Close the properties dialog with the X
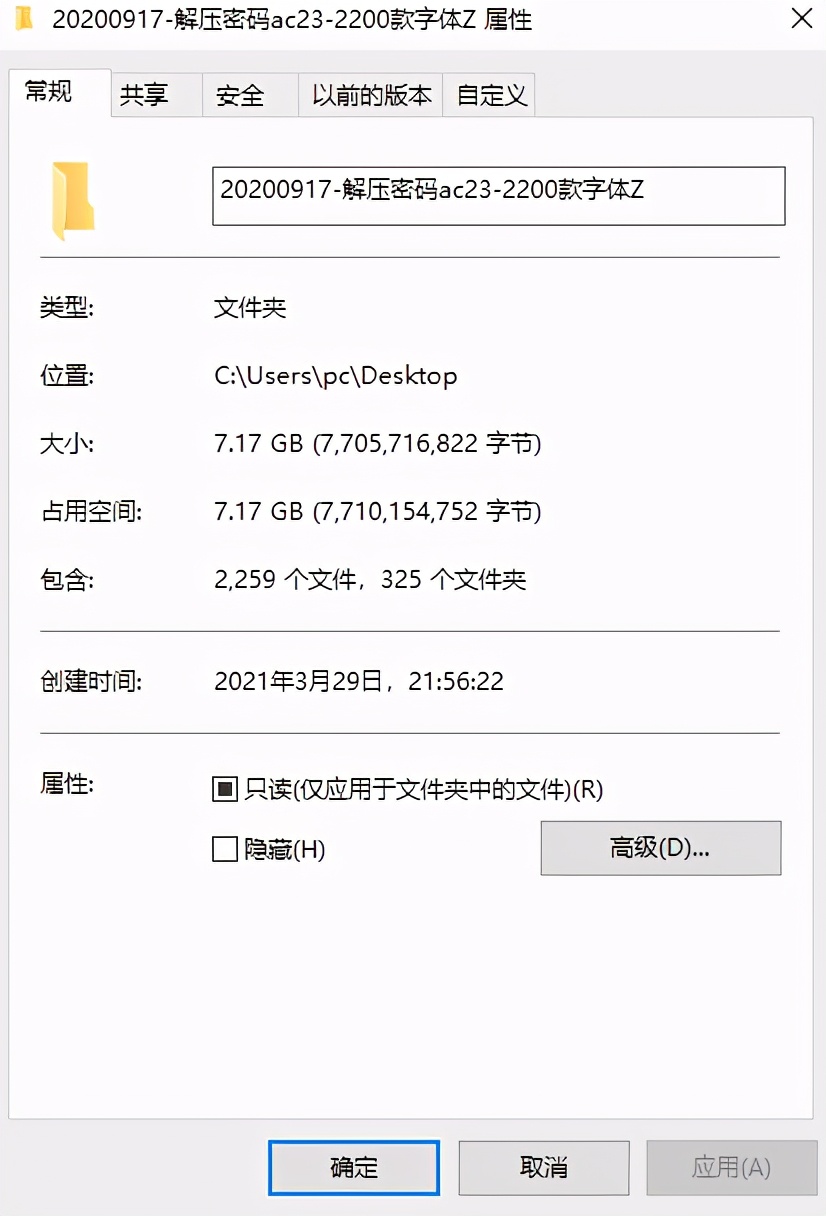Viewport: 826px width, 1216px height. tap(801, 19)
